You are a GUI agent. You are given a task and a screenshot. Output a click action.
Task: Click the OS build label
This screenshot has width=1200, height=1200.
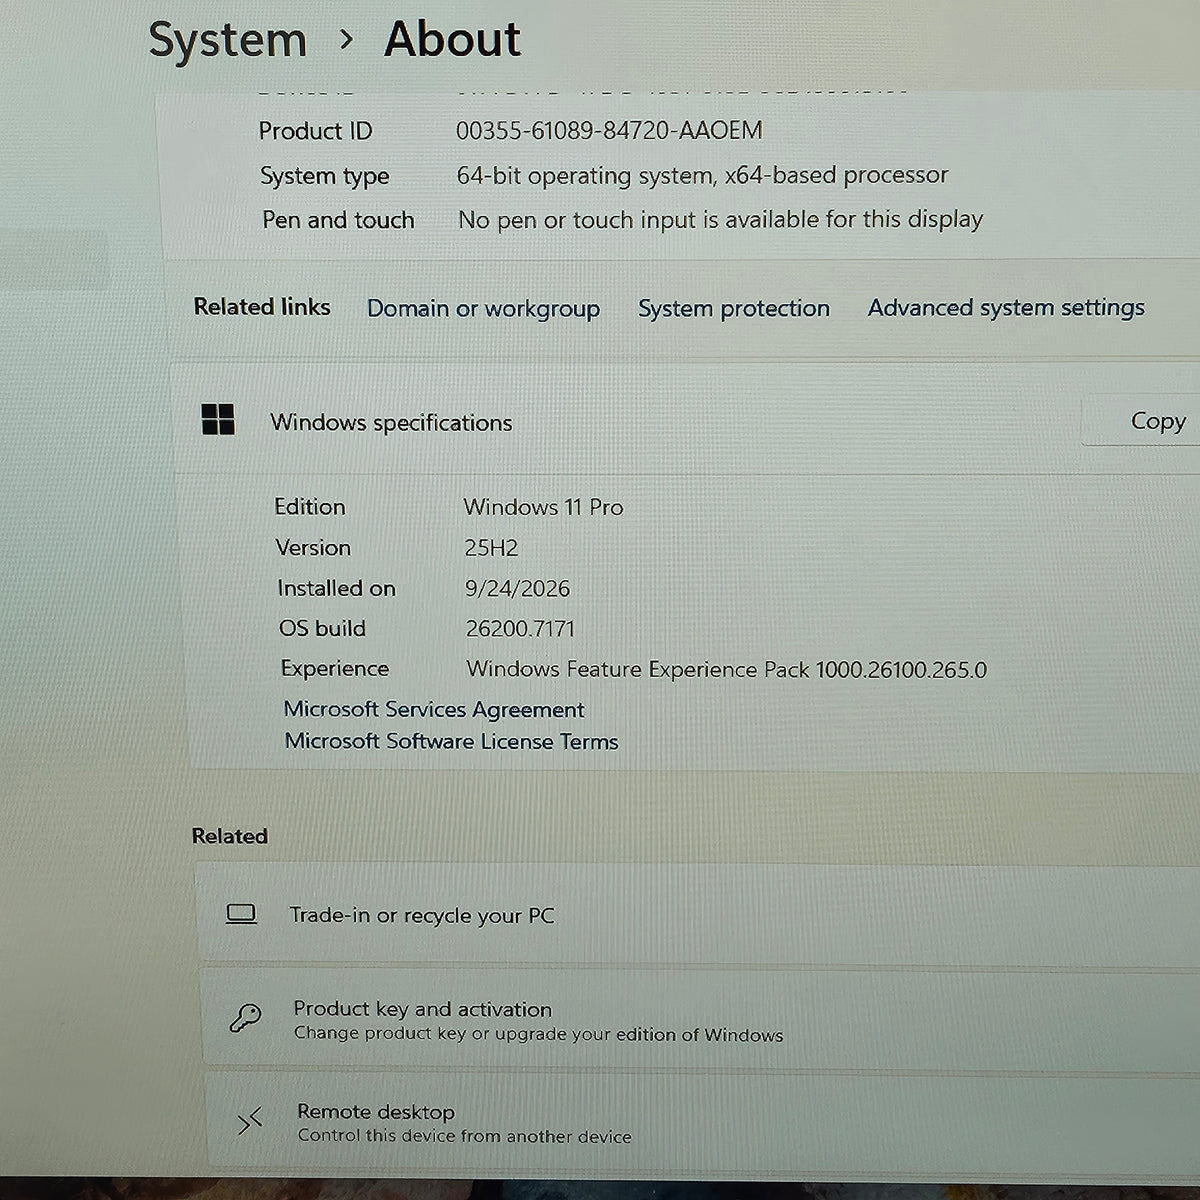pyautogui.click(x=322, y=628)
